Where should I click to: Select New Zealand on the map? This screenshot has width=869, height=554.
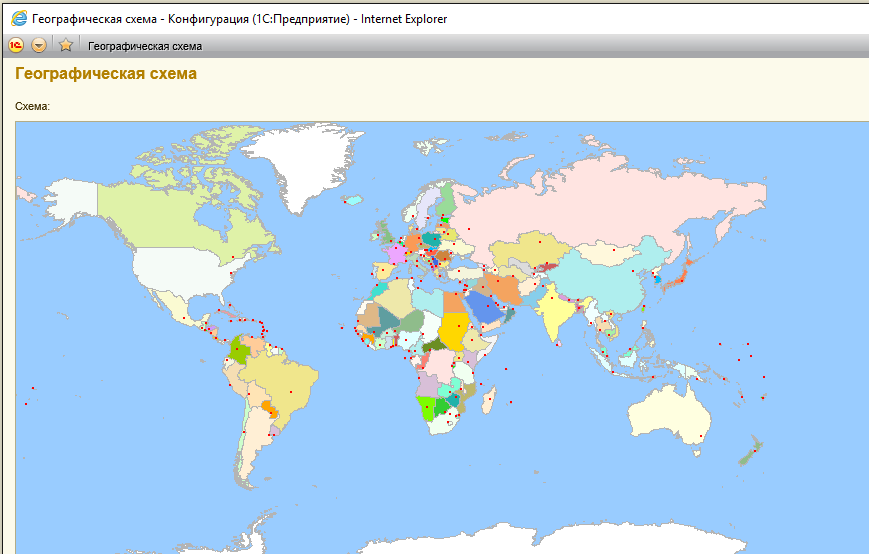pyautogui.click(x=750, y=450)
